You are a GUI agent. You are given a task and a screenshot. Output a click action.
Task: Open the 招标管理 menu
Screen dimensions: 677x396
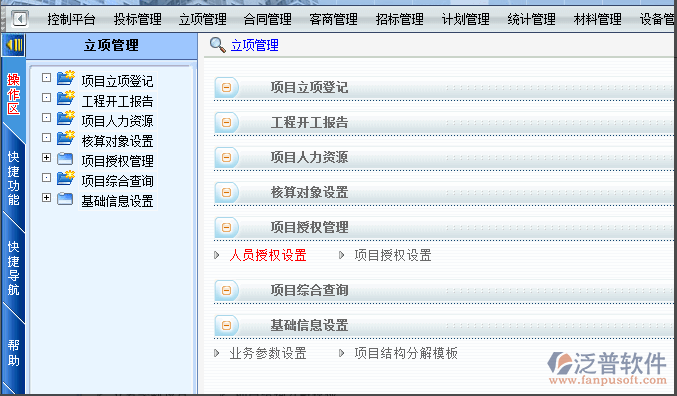tap(400, 19)
